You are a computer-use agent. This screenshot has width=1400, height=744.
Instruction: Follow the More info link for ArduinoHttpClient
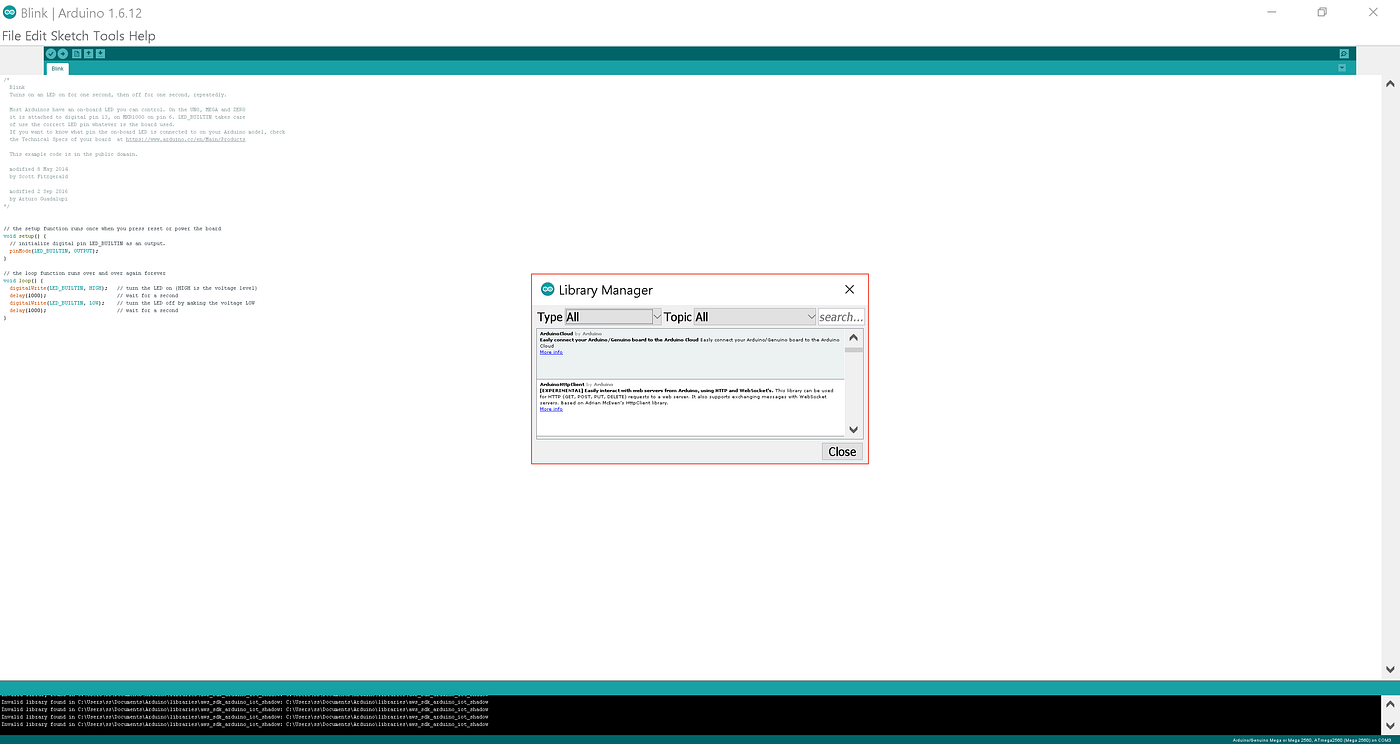pos(551,408)
